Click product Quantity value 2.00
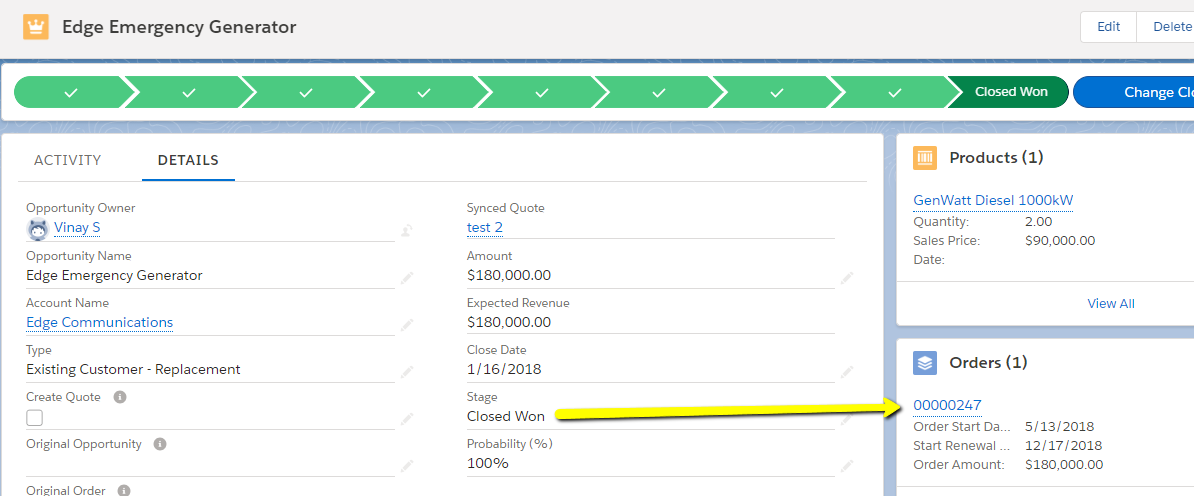1194x496 pixels. (1039, 222)
